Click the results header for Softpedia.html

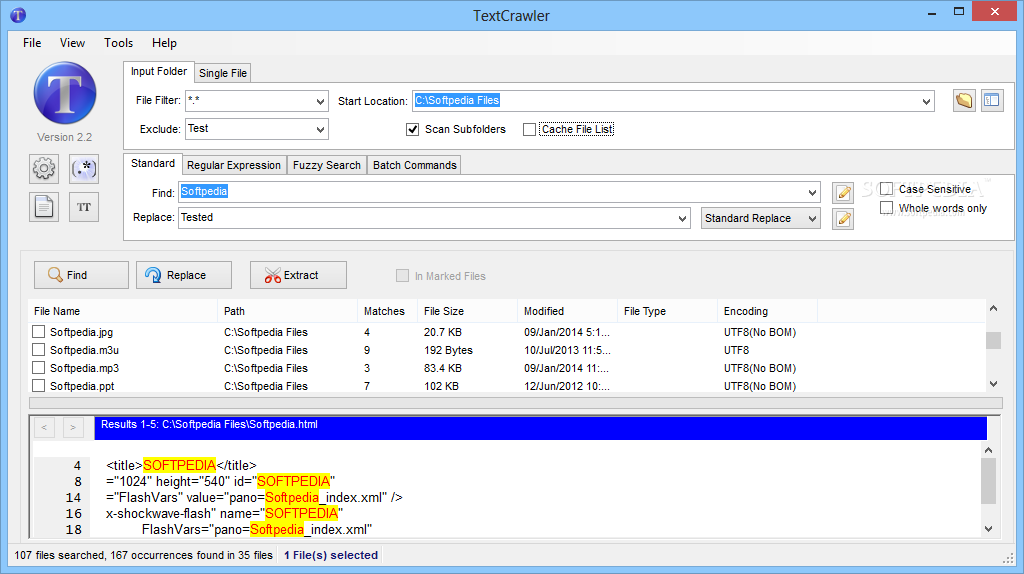click(x=541, y=427)
